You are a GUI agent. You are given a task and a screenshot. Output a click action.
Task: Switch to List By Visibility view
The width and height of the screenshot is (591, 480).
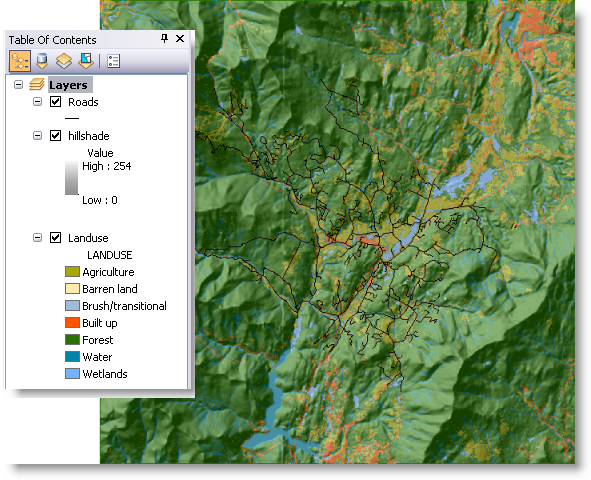[x=64, y=61]
